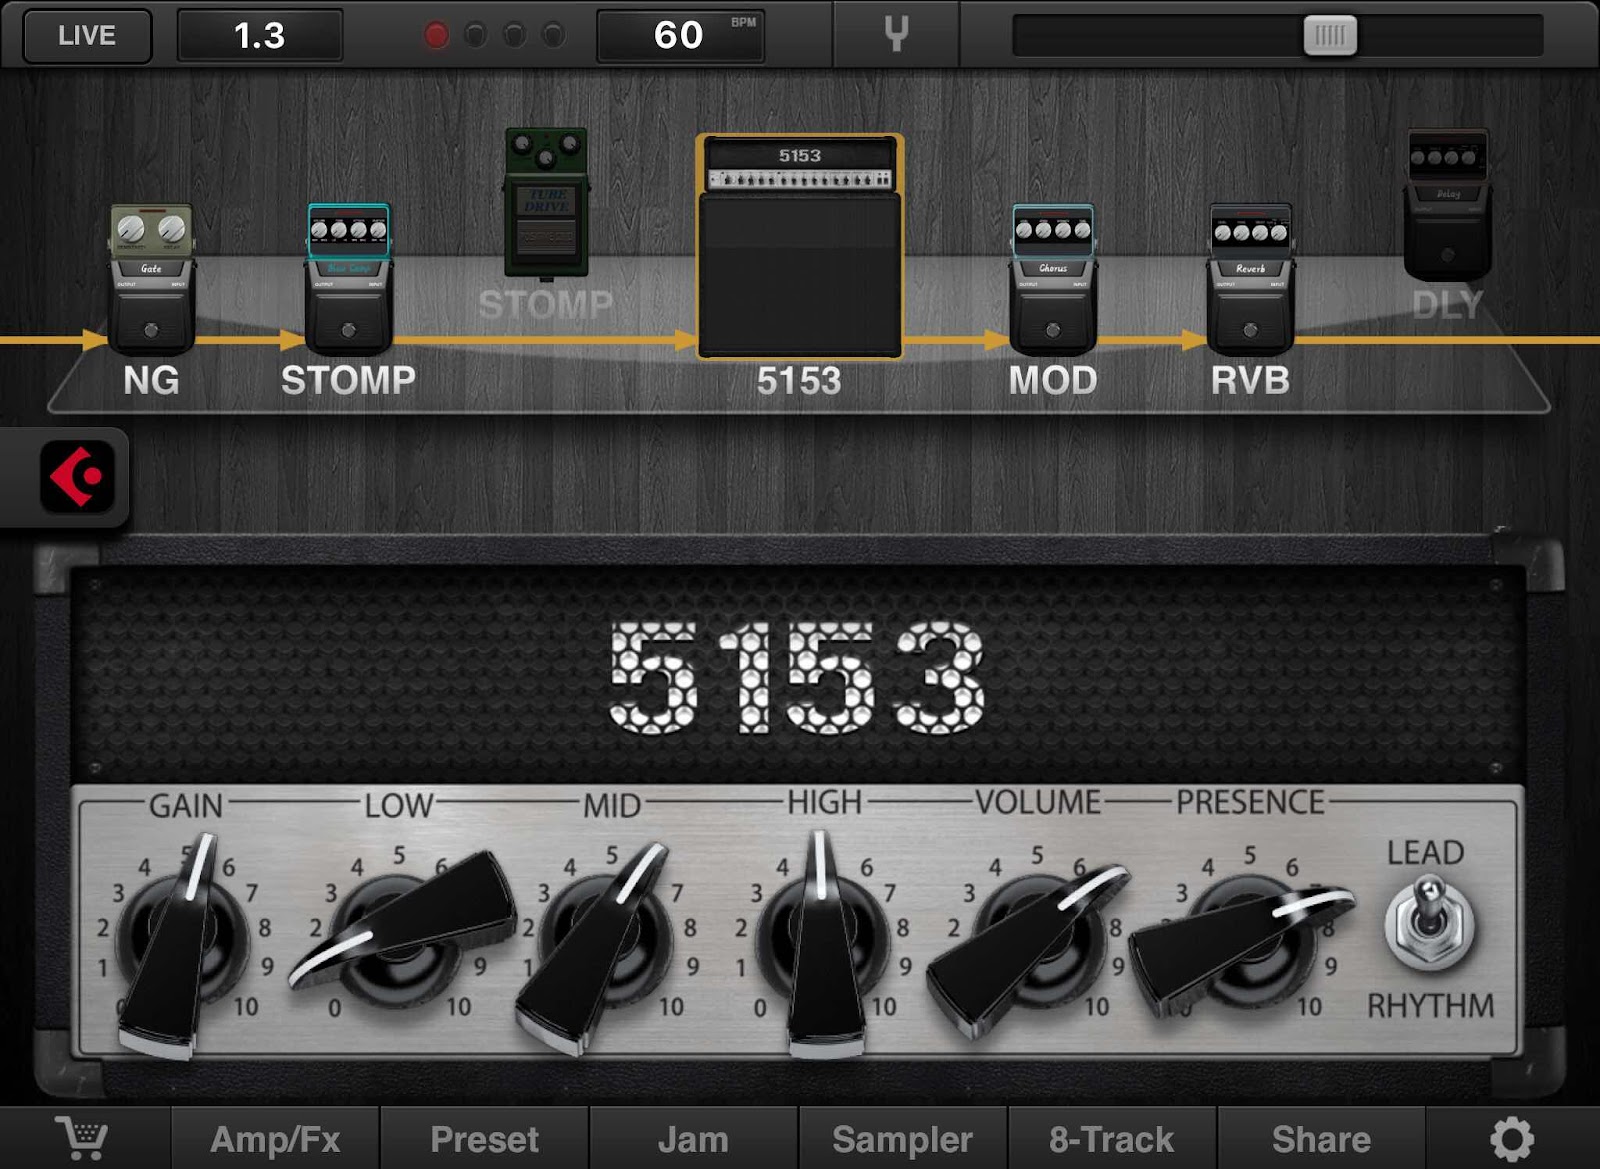
Task: Select the active STOMP compressor pedal
Action: pyautogui.click(x=348, y=279)
